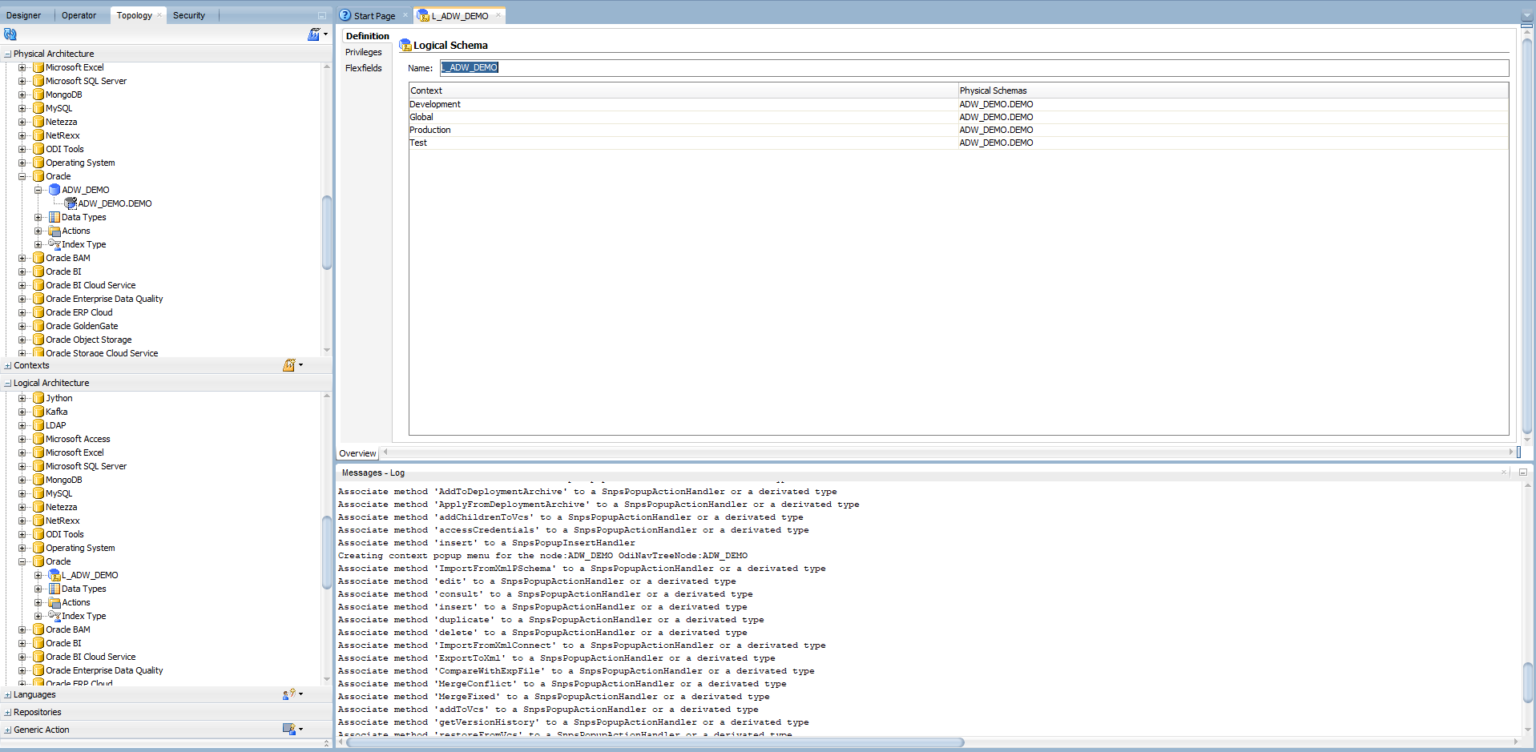Click the Data Types icon under Physical Architecture
Image resolution: width=1536 pixels, height=752 pixels.
click(54, 217)
